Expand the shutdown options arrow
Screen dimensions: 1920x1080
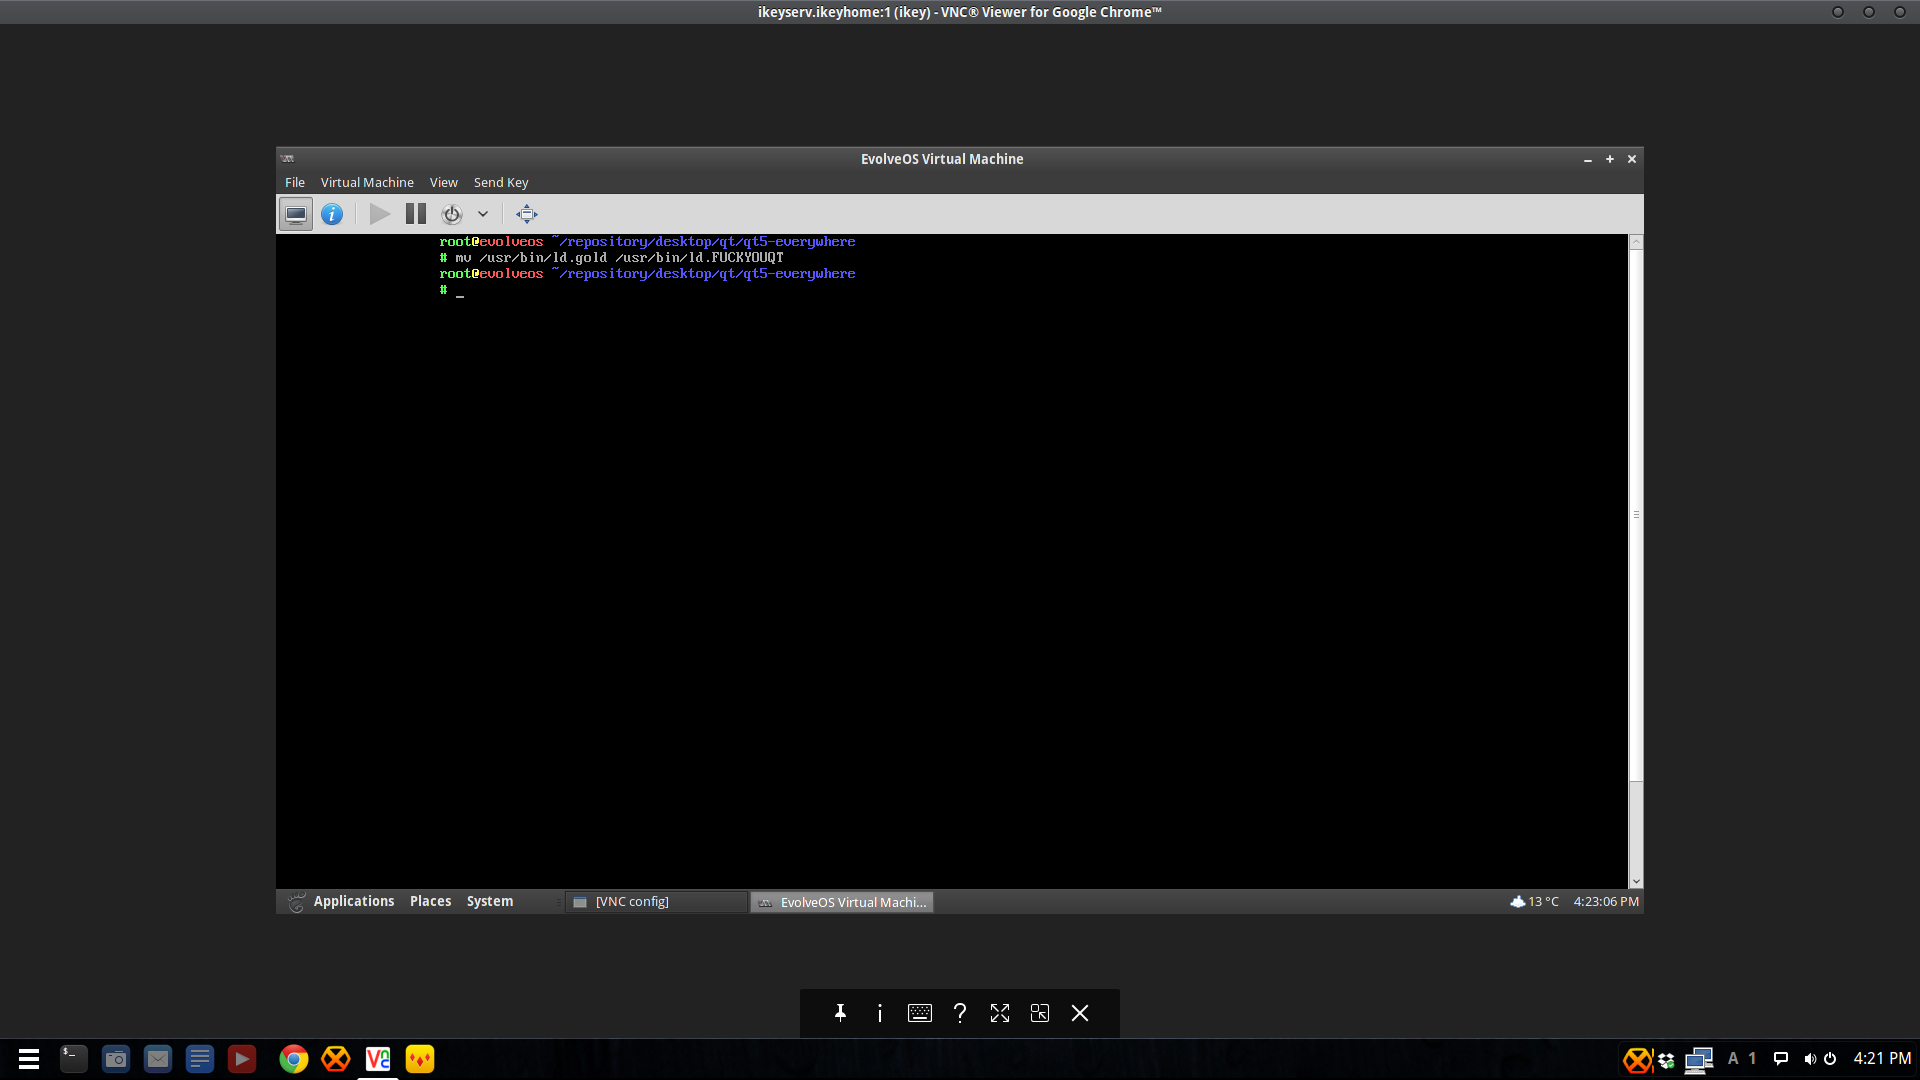[483, 214]
